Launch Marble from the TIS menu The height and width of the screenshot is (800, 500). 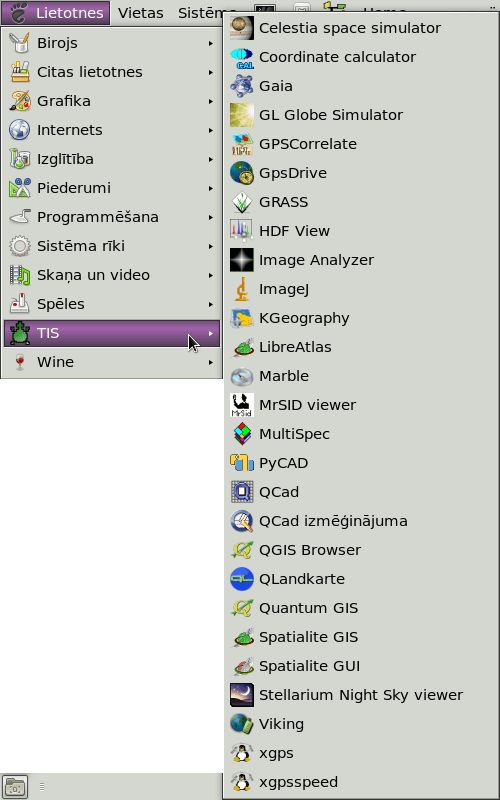tap(361, 376)
